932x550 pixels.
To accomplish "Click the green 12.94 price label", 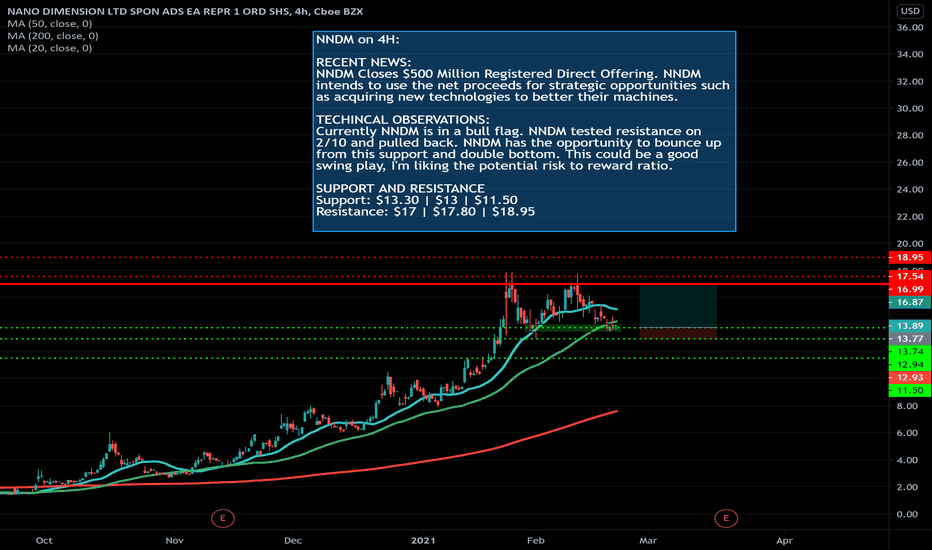I will coord(909,364).
